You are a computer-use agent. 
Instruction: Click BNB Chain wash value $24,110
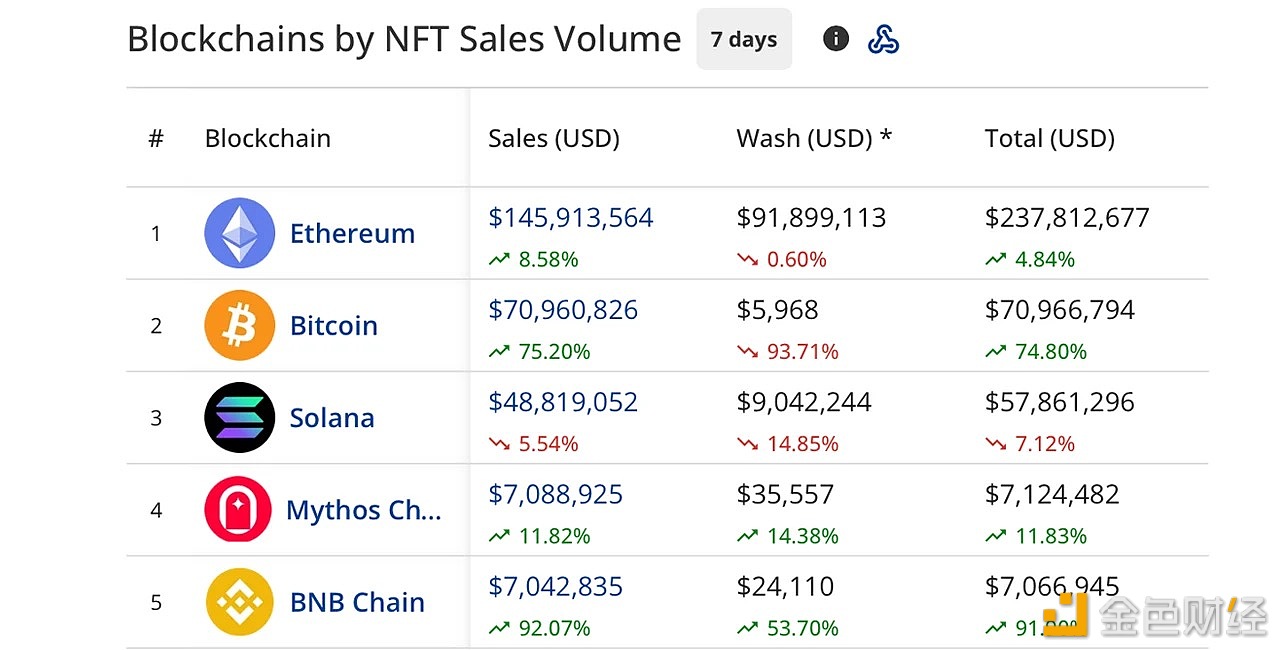(x=785, y=586)
